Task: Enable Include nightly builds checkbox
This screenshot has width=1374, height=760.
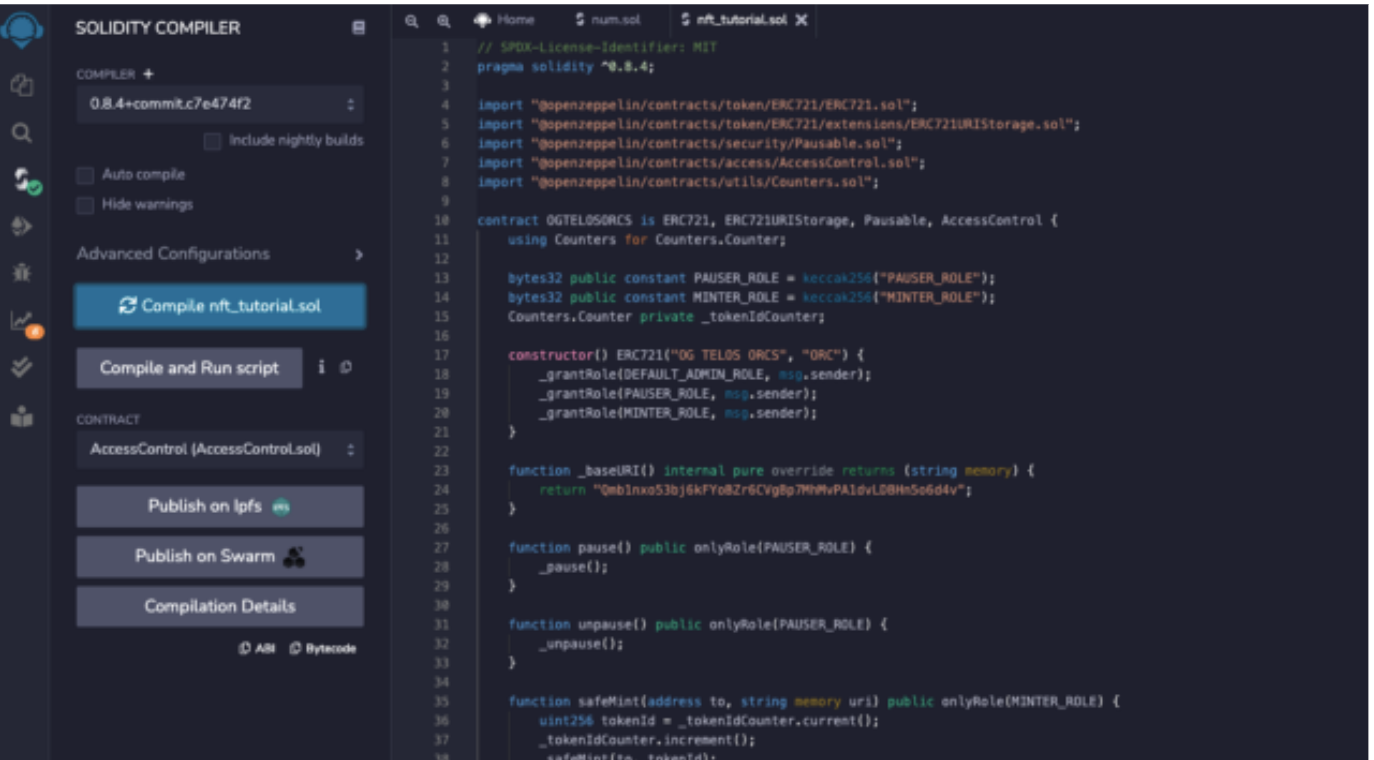Action: coord(212,141)
